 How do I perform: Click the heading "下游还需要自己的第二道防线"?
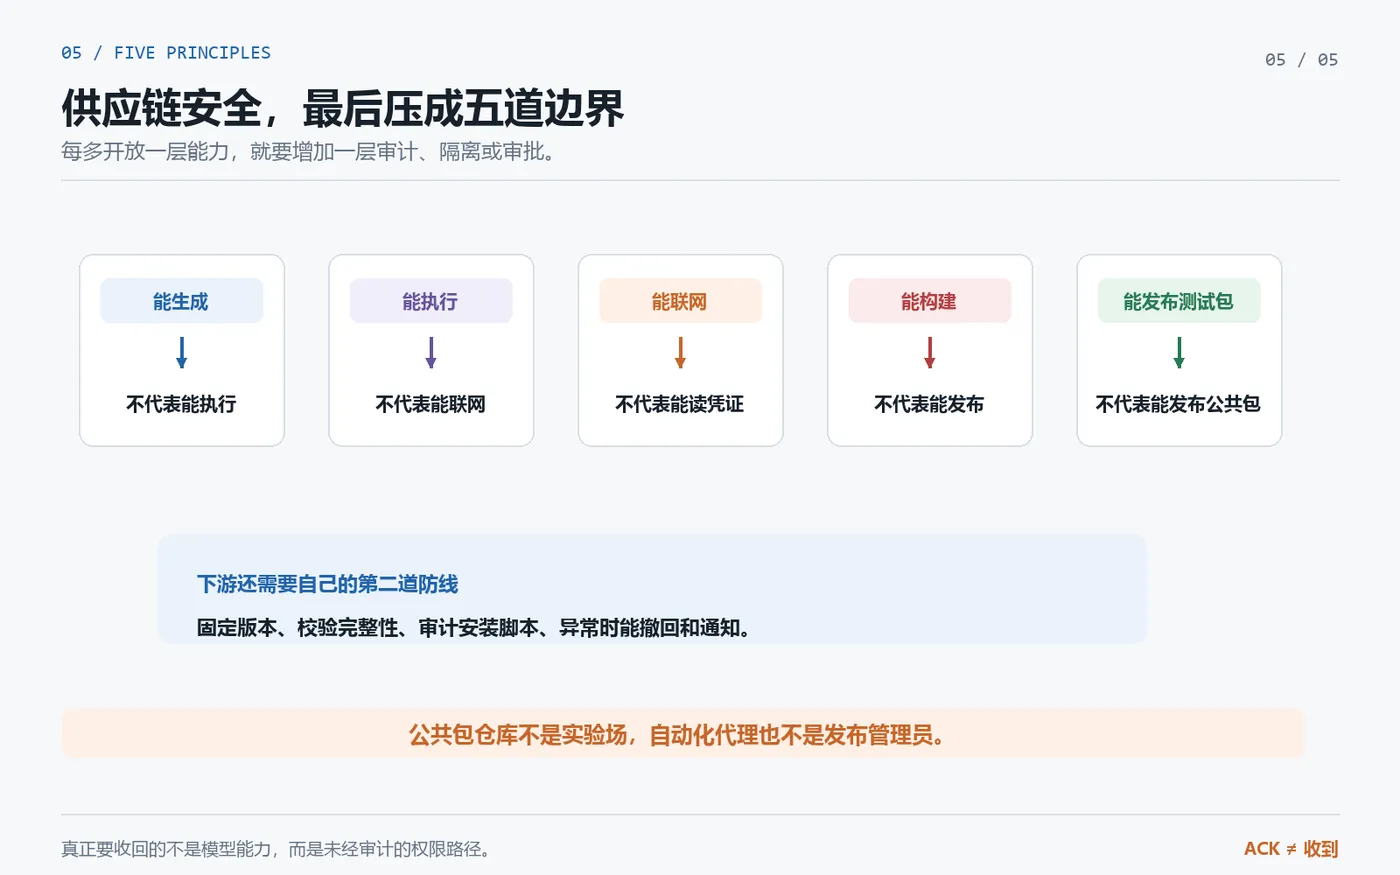pos(328,584)
